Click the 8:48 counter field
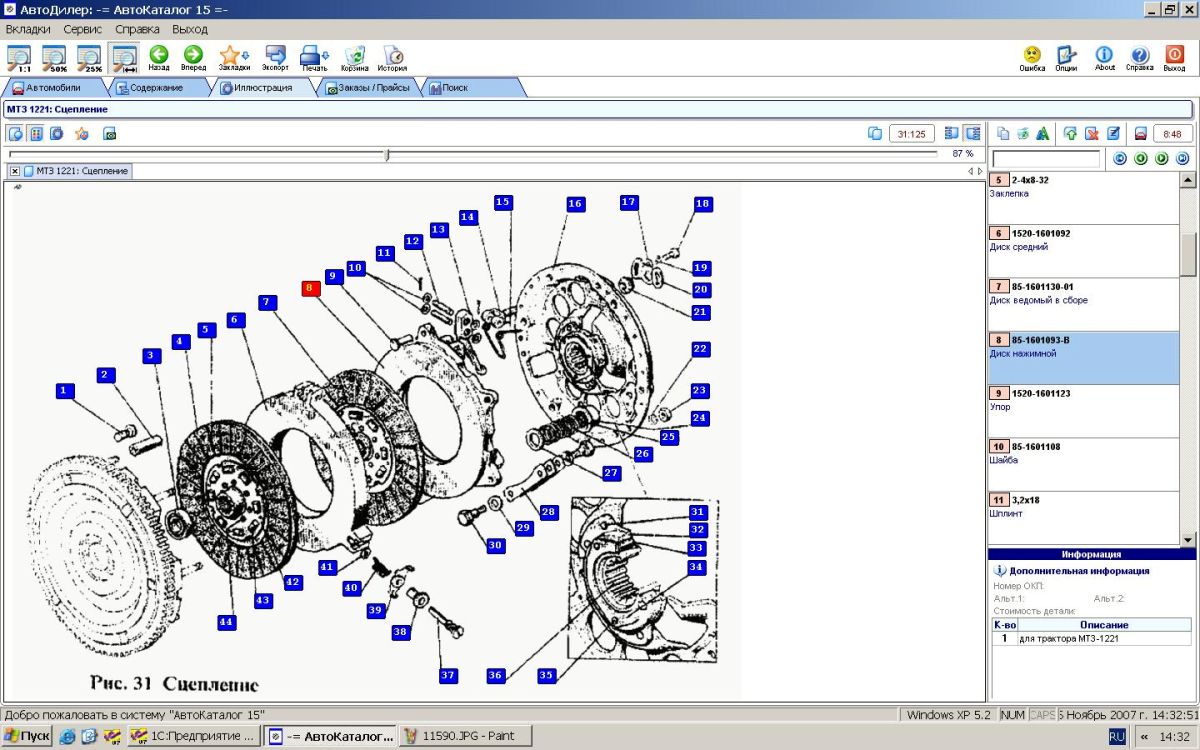The image size is (1200, 750). pos(1173,133)
